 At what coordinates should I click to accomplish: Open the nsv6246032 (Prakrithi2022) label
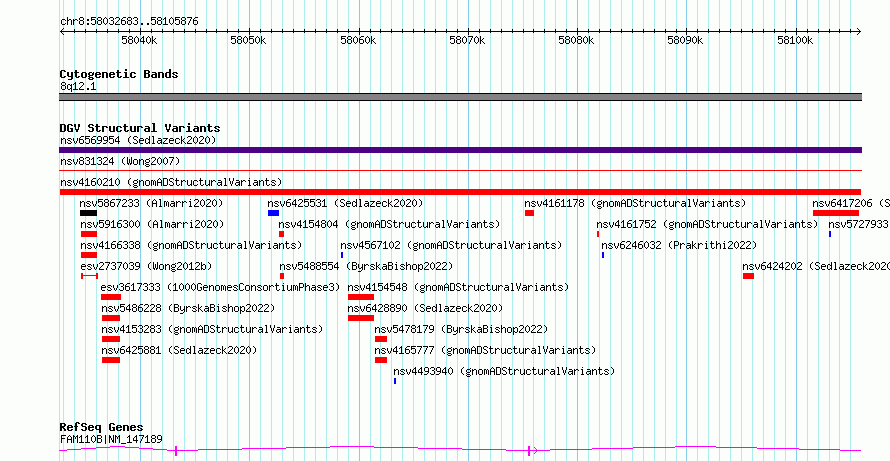(x=679, y=245)
